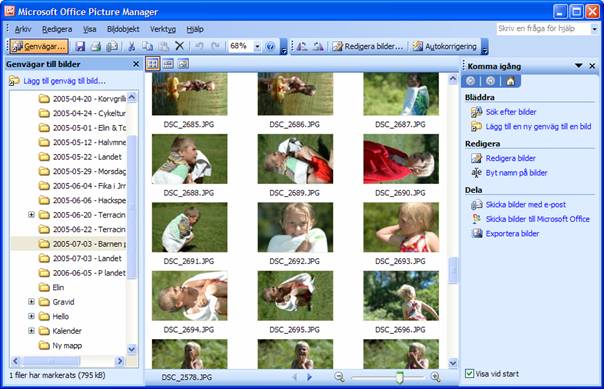Expand the 2005-06-20 - Terracin folder

[x=31, y=215]
